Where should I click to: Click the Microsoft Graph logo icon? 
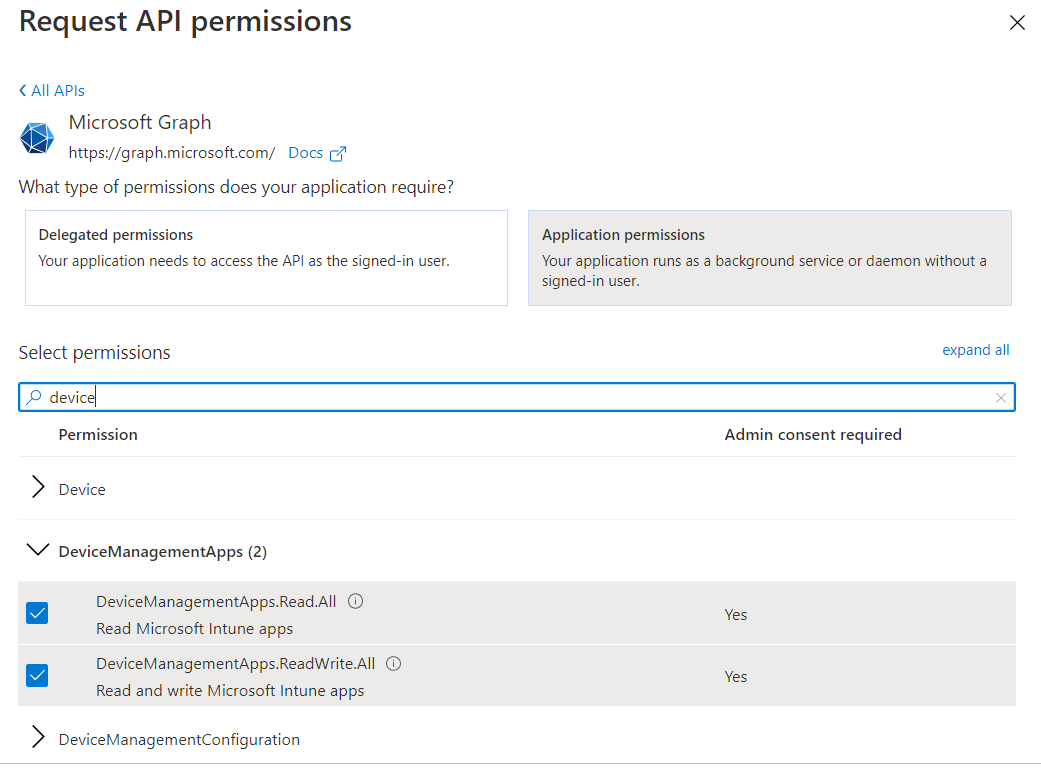coord(38,138)
